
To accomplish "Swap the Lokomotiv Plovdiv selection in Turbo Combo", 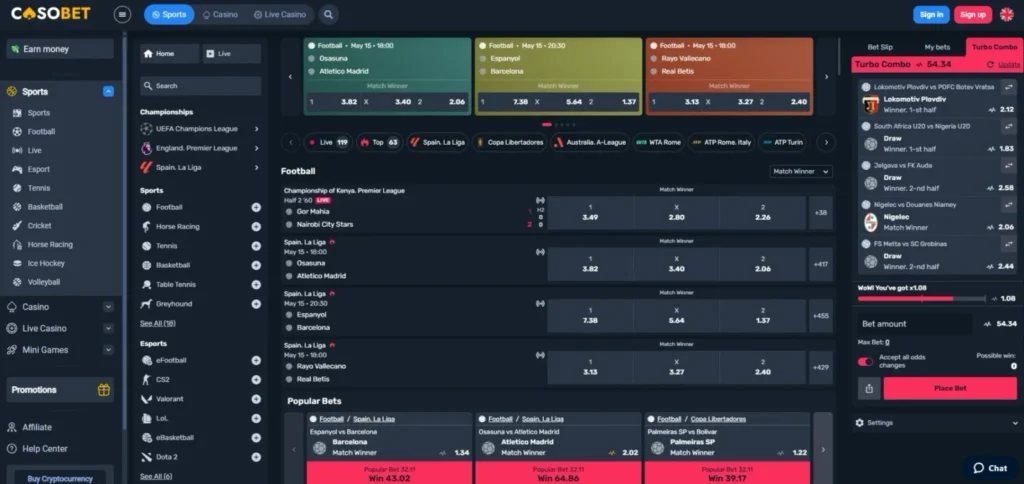I will click(1008, 87).
